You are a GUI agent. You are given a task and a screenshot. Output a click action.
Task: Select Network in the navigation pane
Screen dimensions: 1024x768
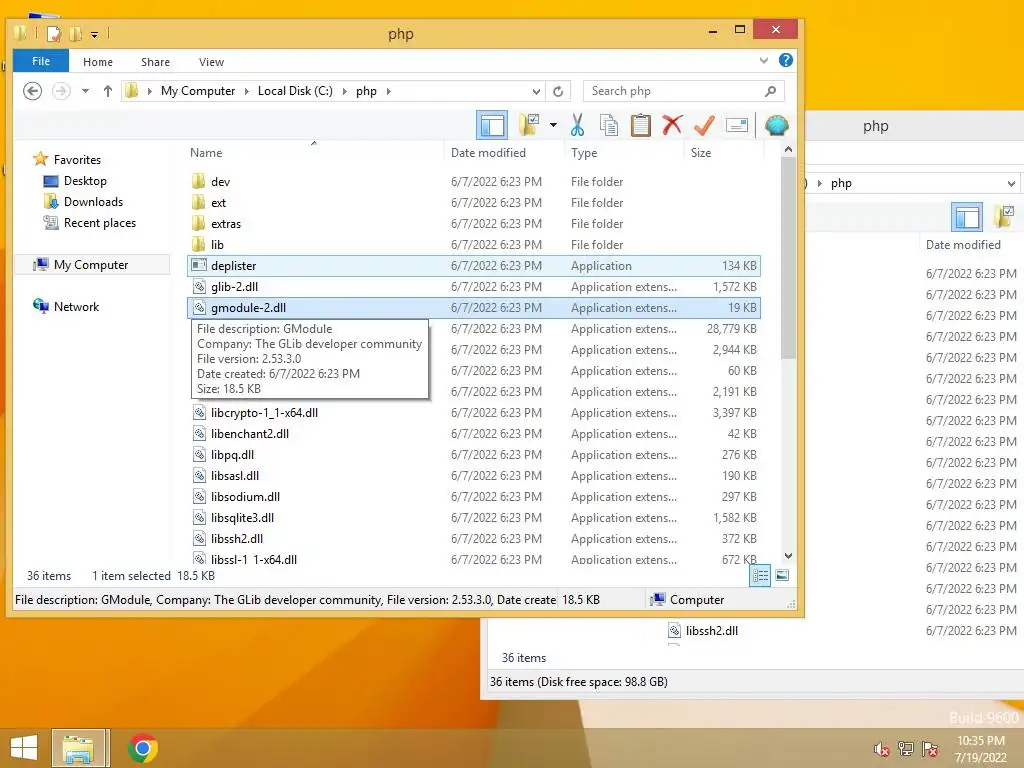click(x=76, y=306)
